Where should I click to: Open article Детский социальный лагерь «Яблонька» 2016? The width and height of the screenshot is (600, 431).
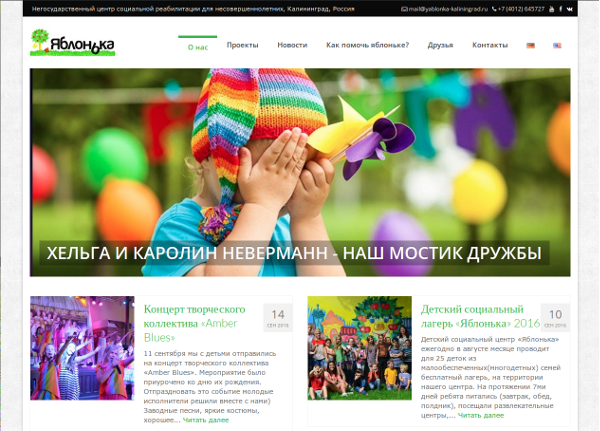(480, 316)
